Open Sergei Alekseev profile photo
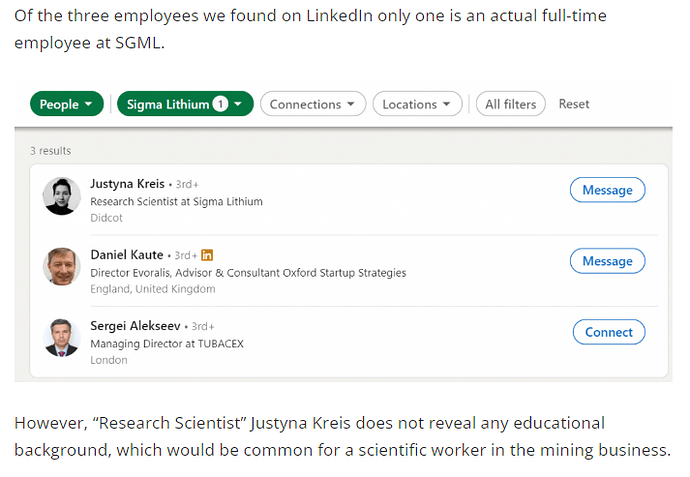 tap(62, 338)
